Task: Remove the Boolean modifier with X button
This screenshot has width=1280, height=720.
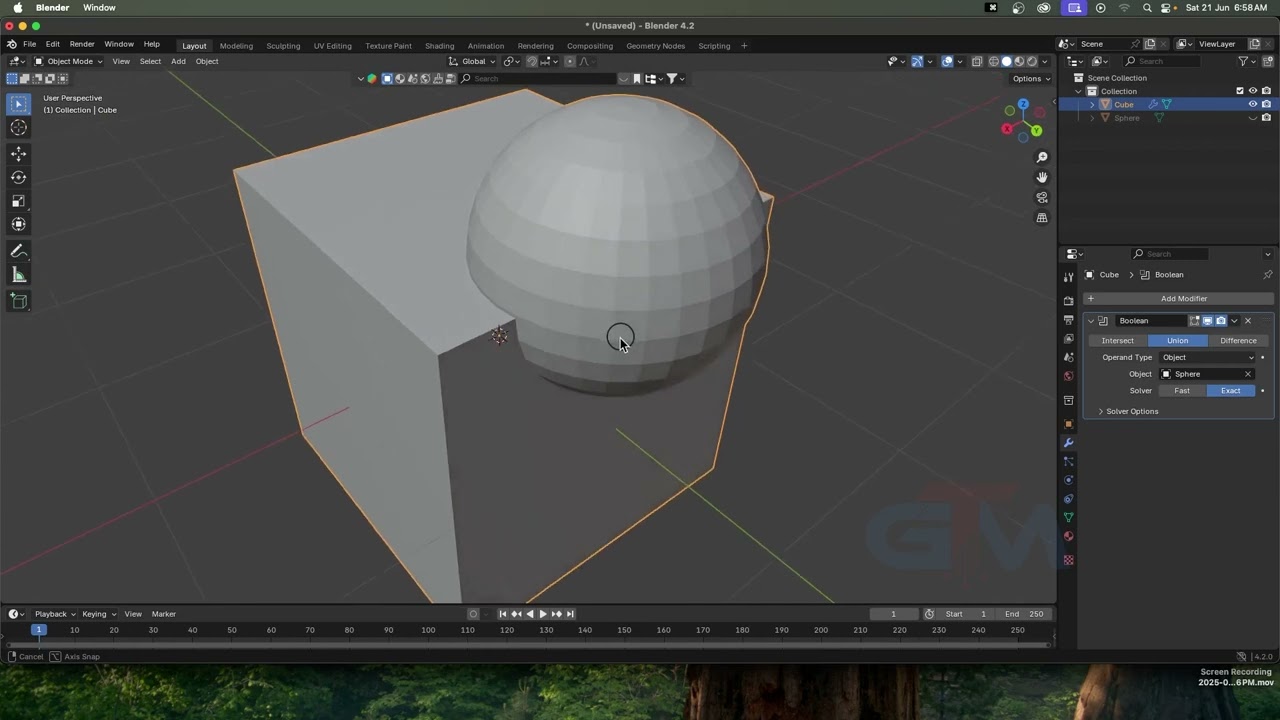Action: [x=1248, y=321]
